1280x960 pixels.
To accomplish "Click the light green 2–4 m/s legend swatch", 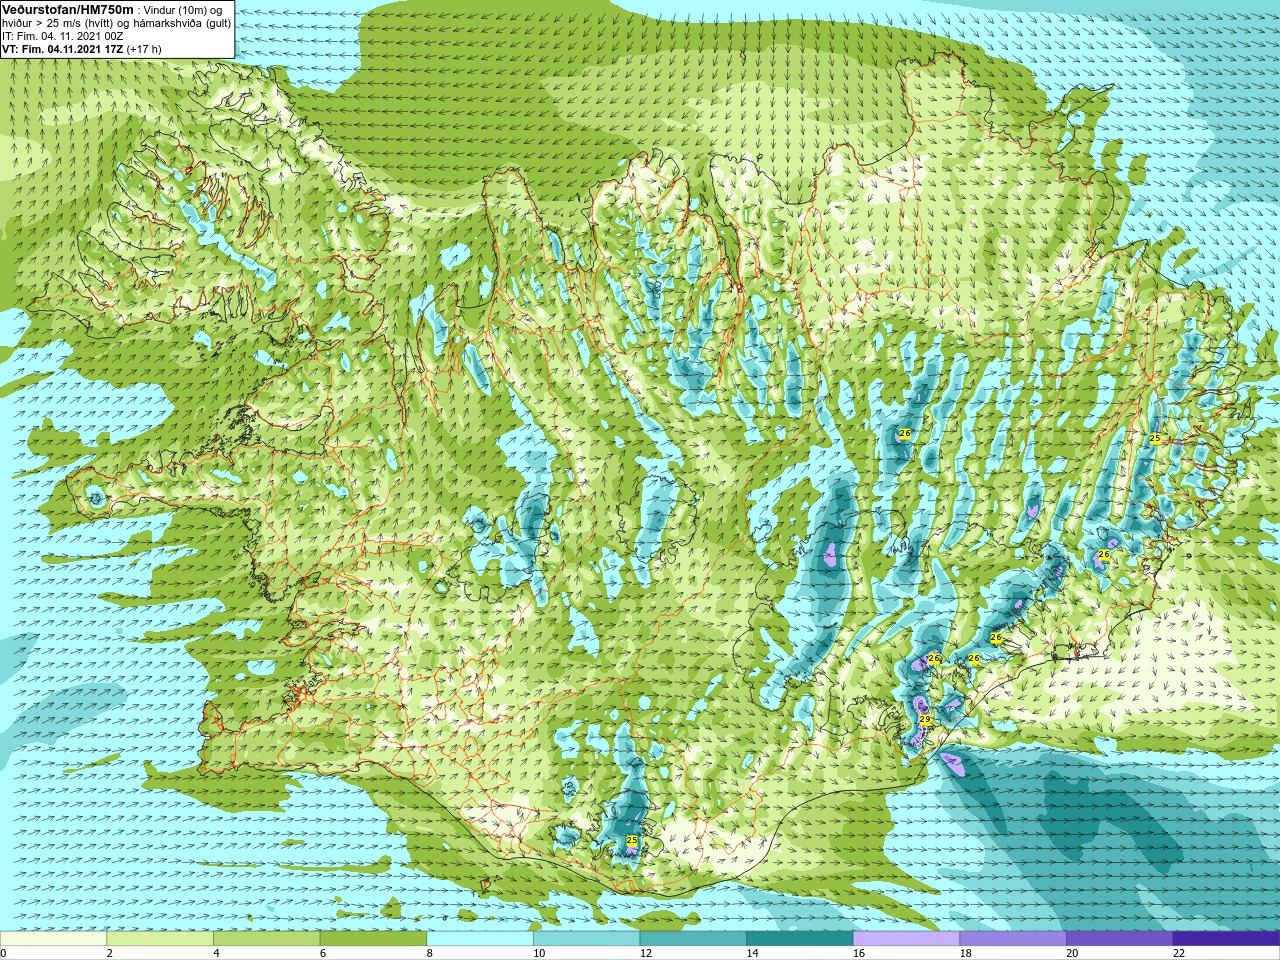I will coord(160,939).
